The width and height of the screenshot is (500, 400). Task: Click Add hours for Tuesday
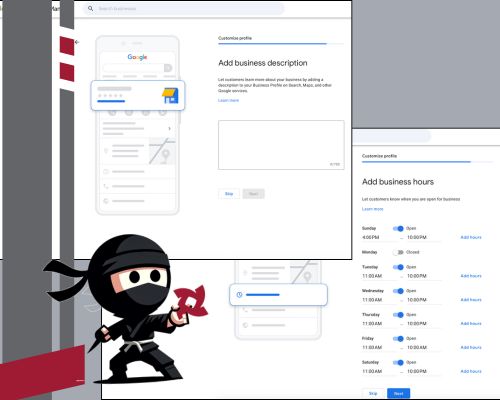coord(471,276)
